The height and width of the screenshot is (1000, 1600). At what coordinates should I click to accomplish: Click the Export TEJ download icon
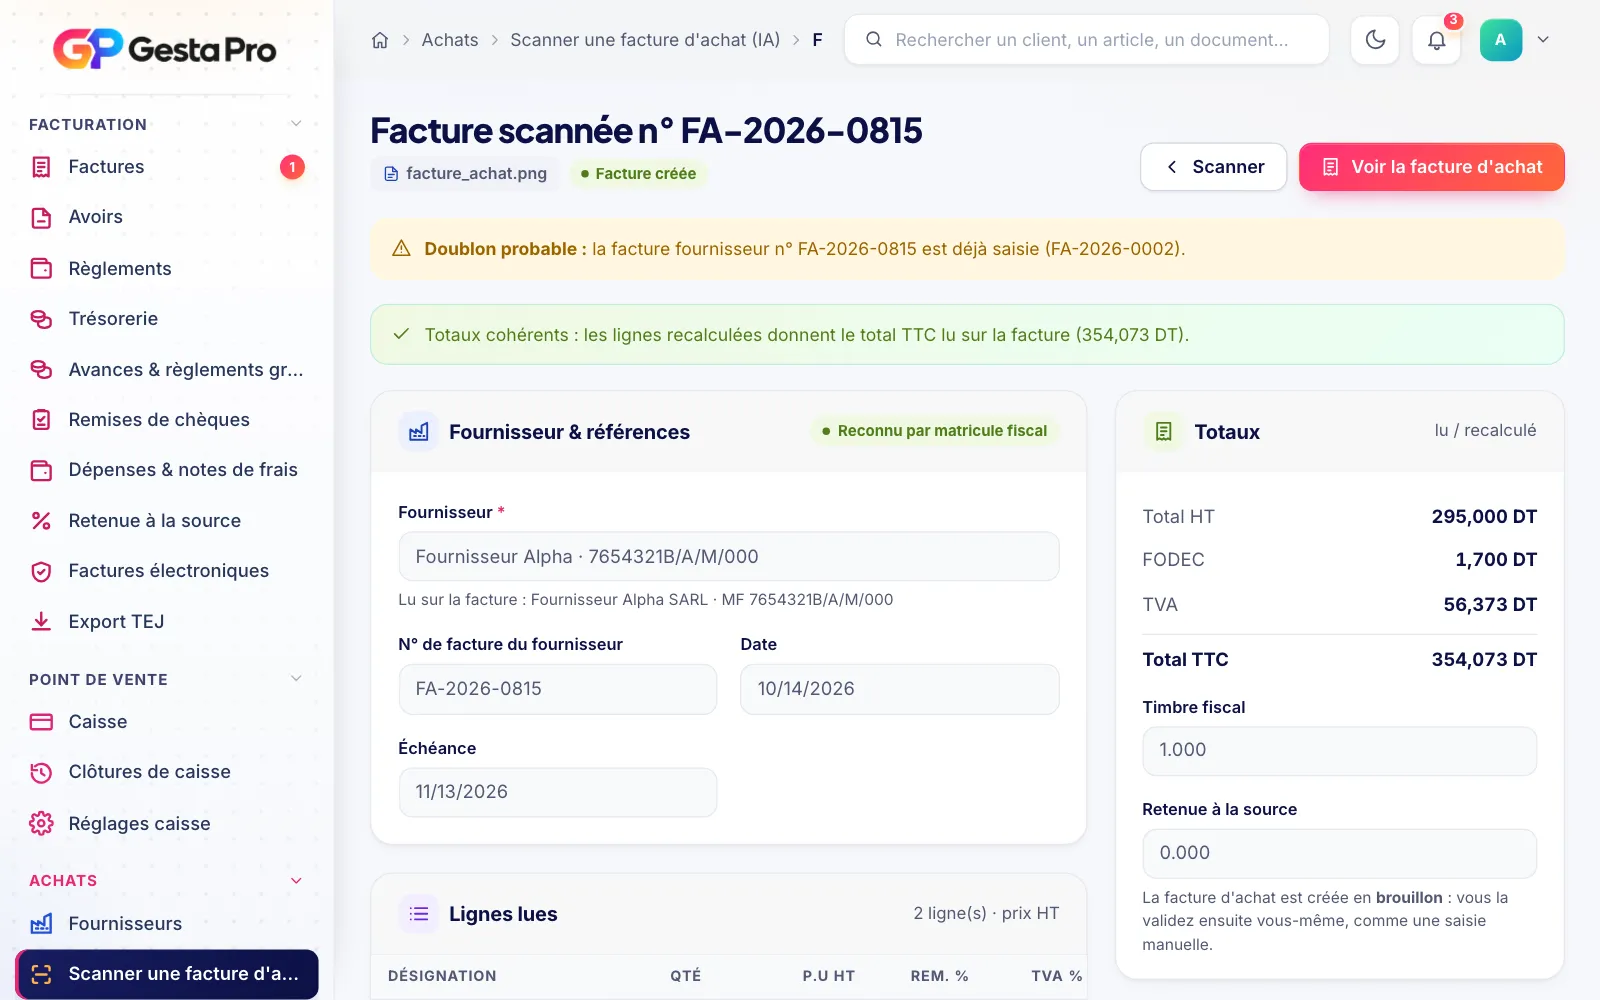[41, 622]
